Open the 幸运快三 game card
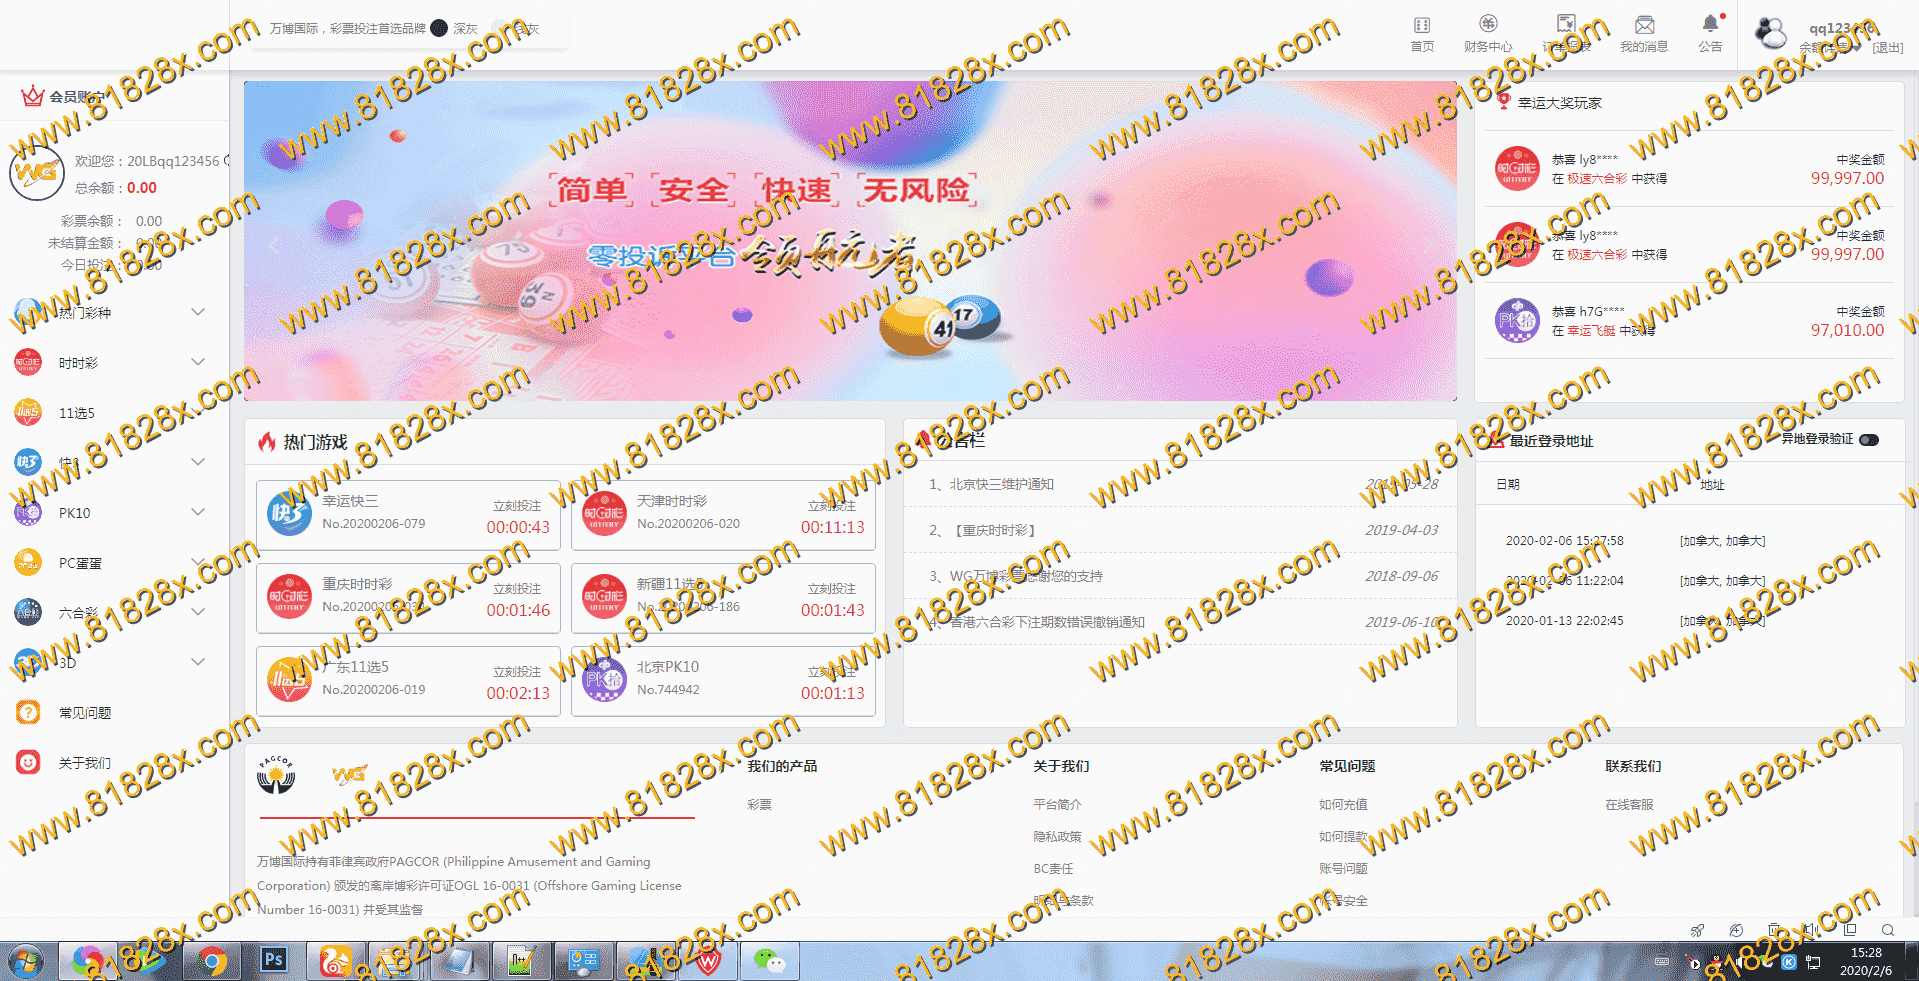Image resolution: width=1919 pixels, height=981 pixels. tap(408, 514)
